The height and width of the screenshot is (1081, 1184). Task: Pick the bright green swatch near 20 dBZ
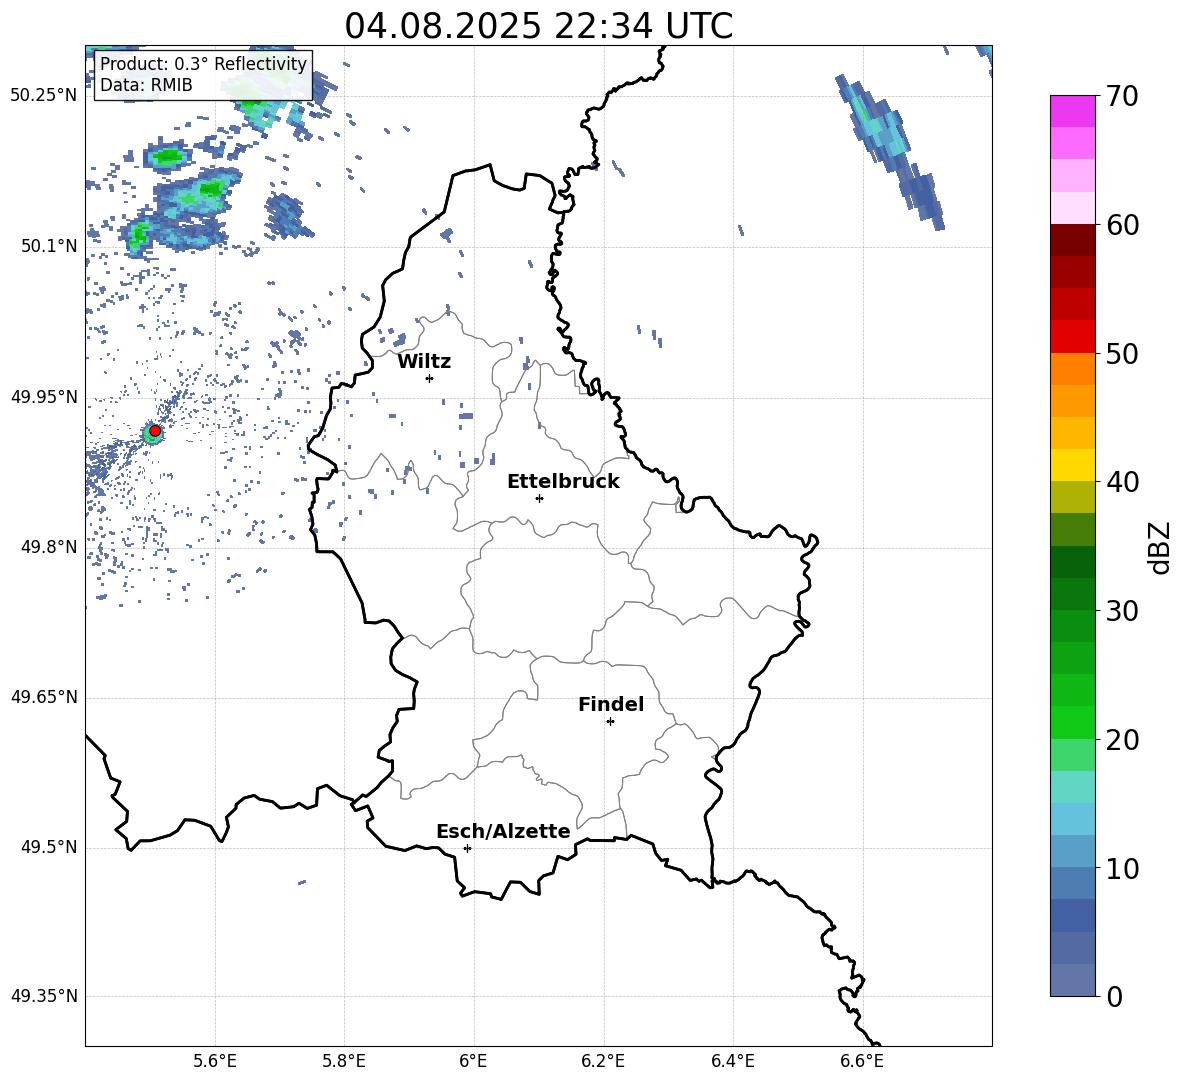[x=1072, y=722]
